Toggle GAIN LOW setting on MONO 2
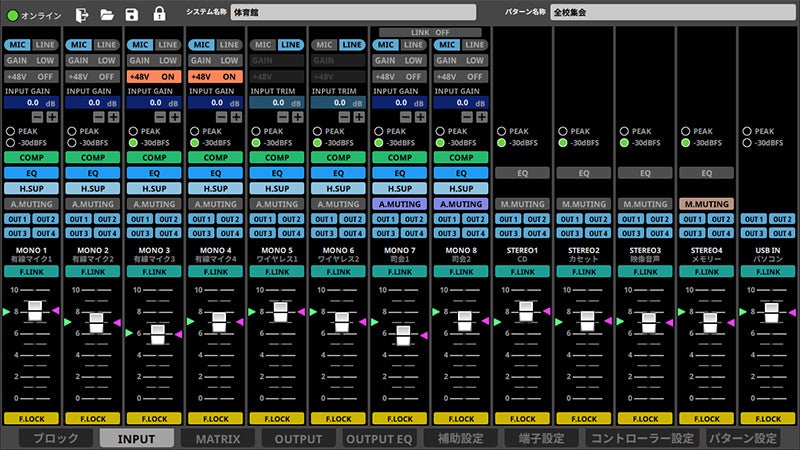This screenshot has width=800, height=450. pyautogui.click(x=92, y=61)
